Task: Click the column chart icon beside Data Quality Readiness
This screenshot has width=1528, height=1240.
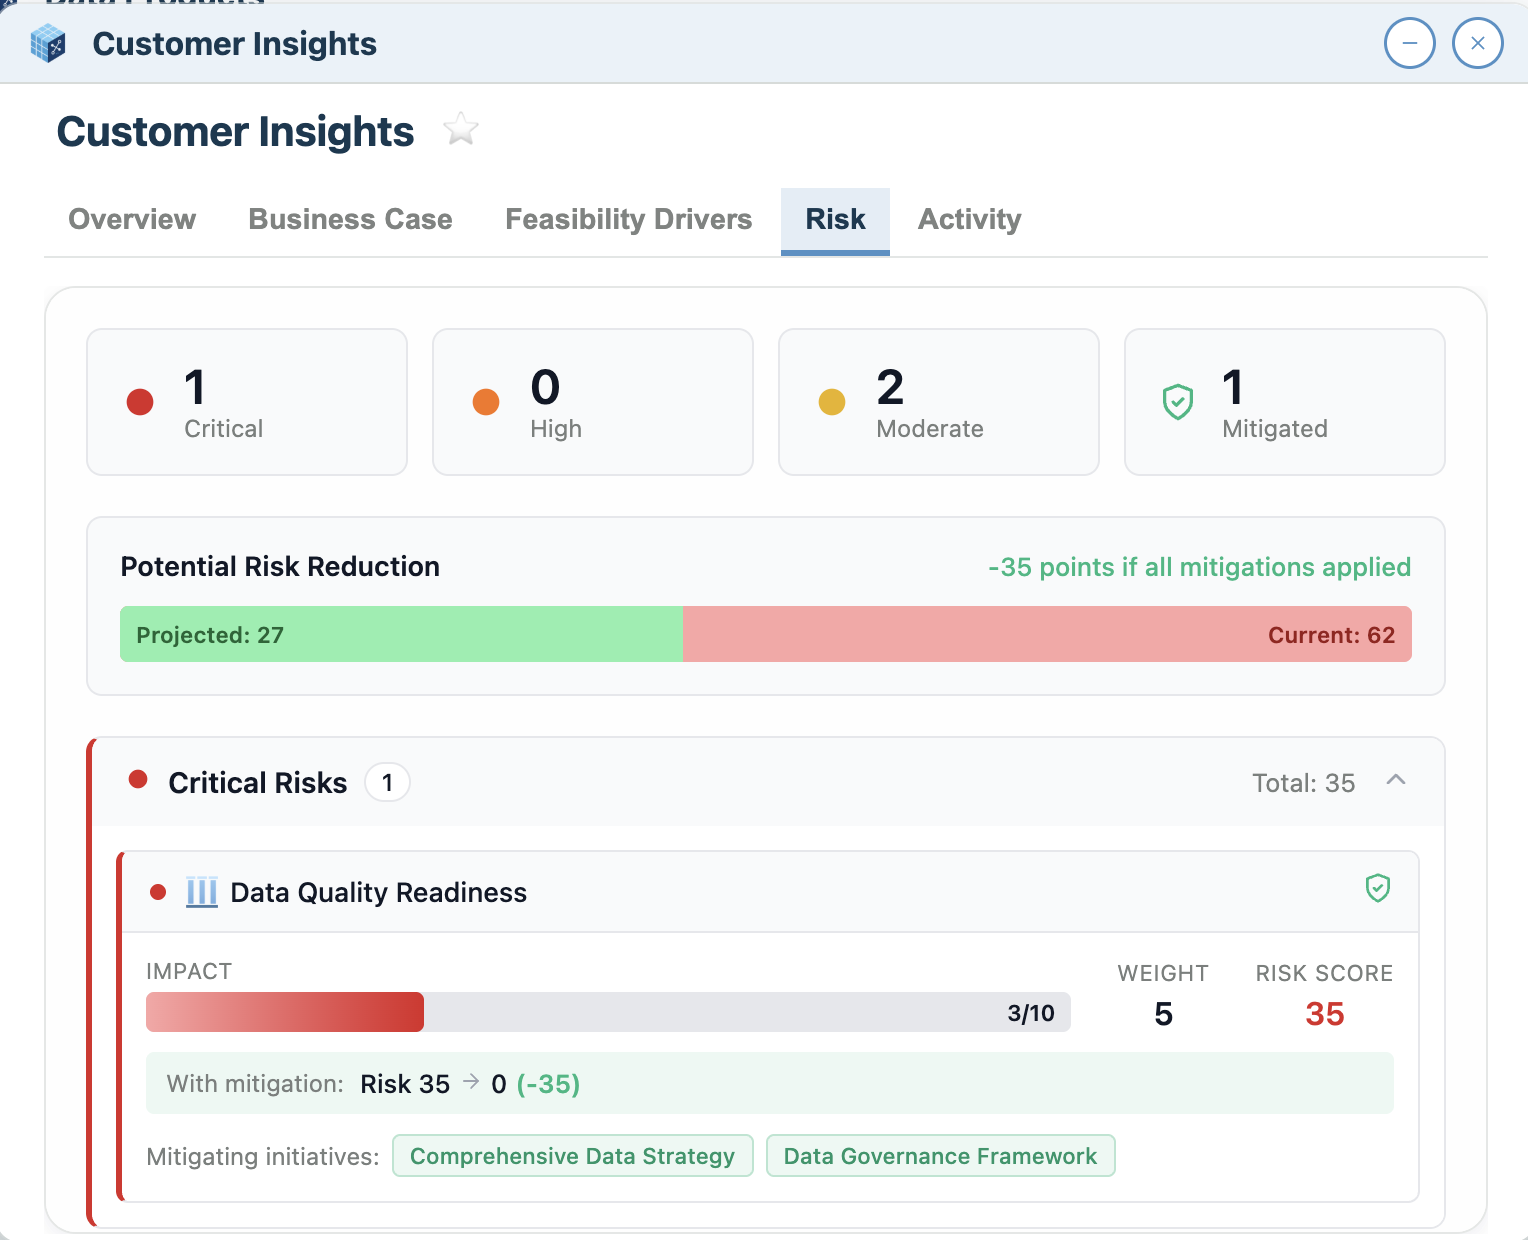Action: pos(201,892)
